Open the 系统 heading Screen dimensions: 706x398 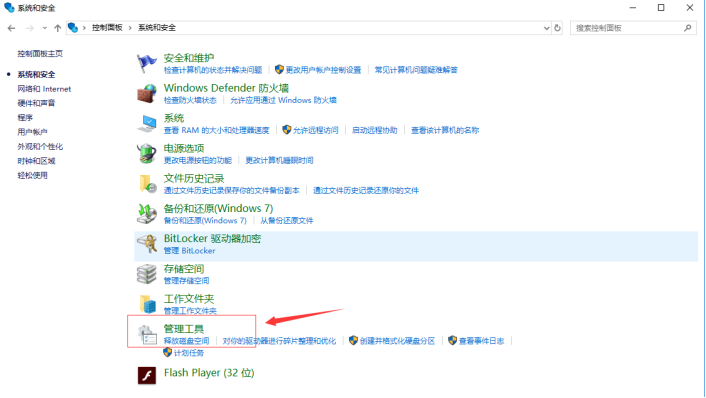click(174, 118)
